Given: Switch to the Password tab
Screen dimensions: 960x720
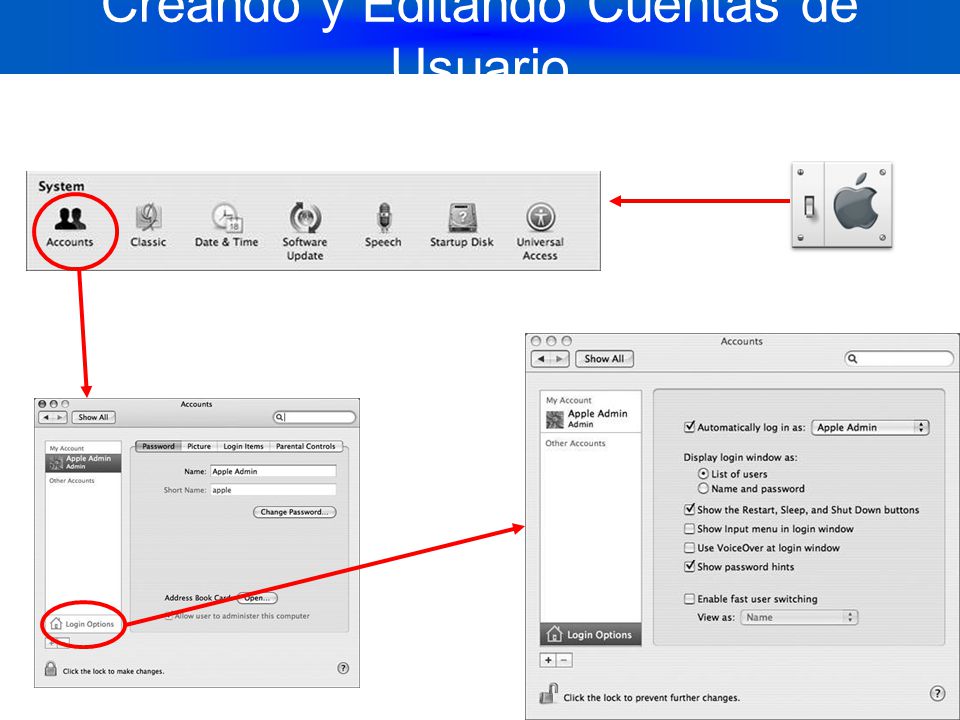Looking at the screenshot, I should [x=158, y=446].
